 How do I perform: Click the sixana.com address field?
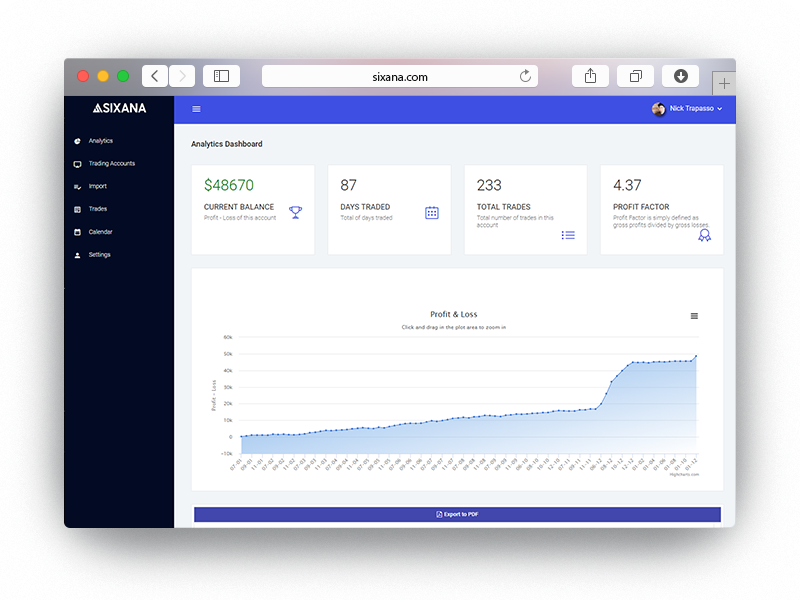coord(399,77)
